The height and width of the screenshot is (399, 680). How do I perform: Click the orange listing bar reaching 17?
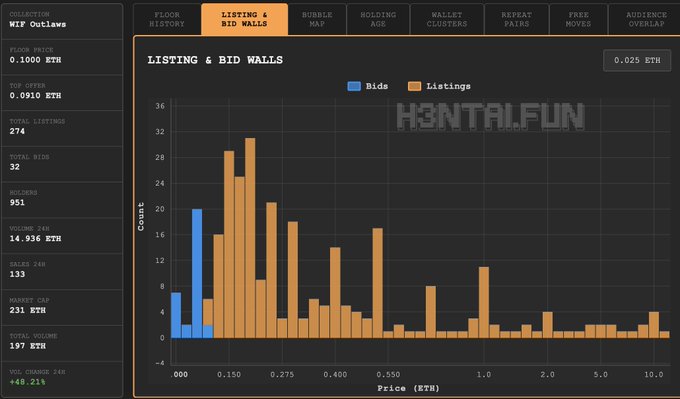pos(378,283)
